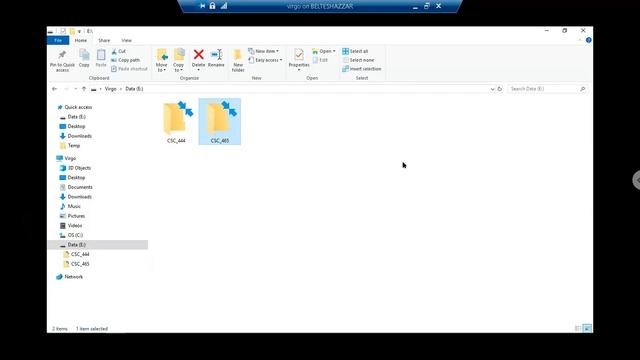Open OS (C:) drive in sidebar
The width and height of the screenshot is (640, 360).
[x=75, y=235]
